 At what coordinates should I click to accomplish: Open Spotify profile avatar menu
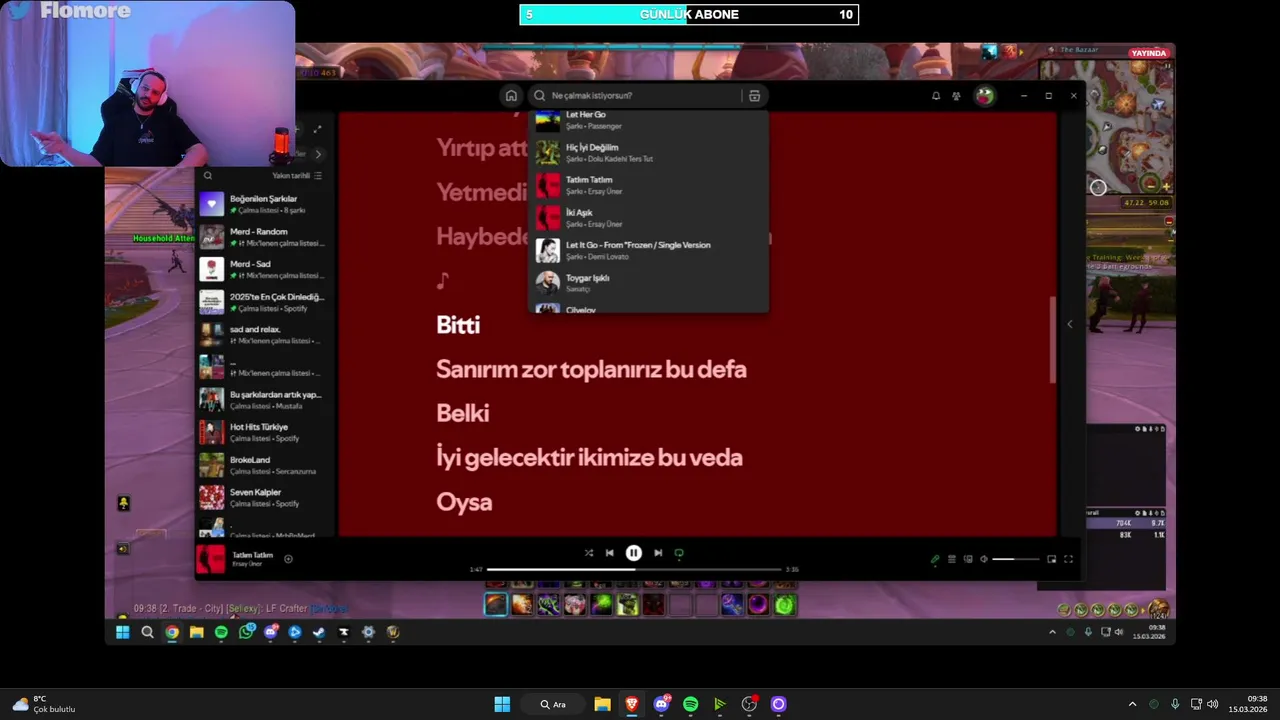click(x=985, y=96)
